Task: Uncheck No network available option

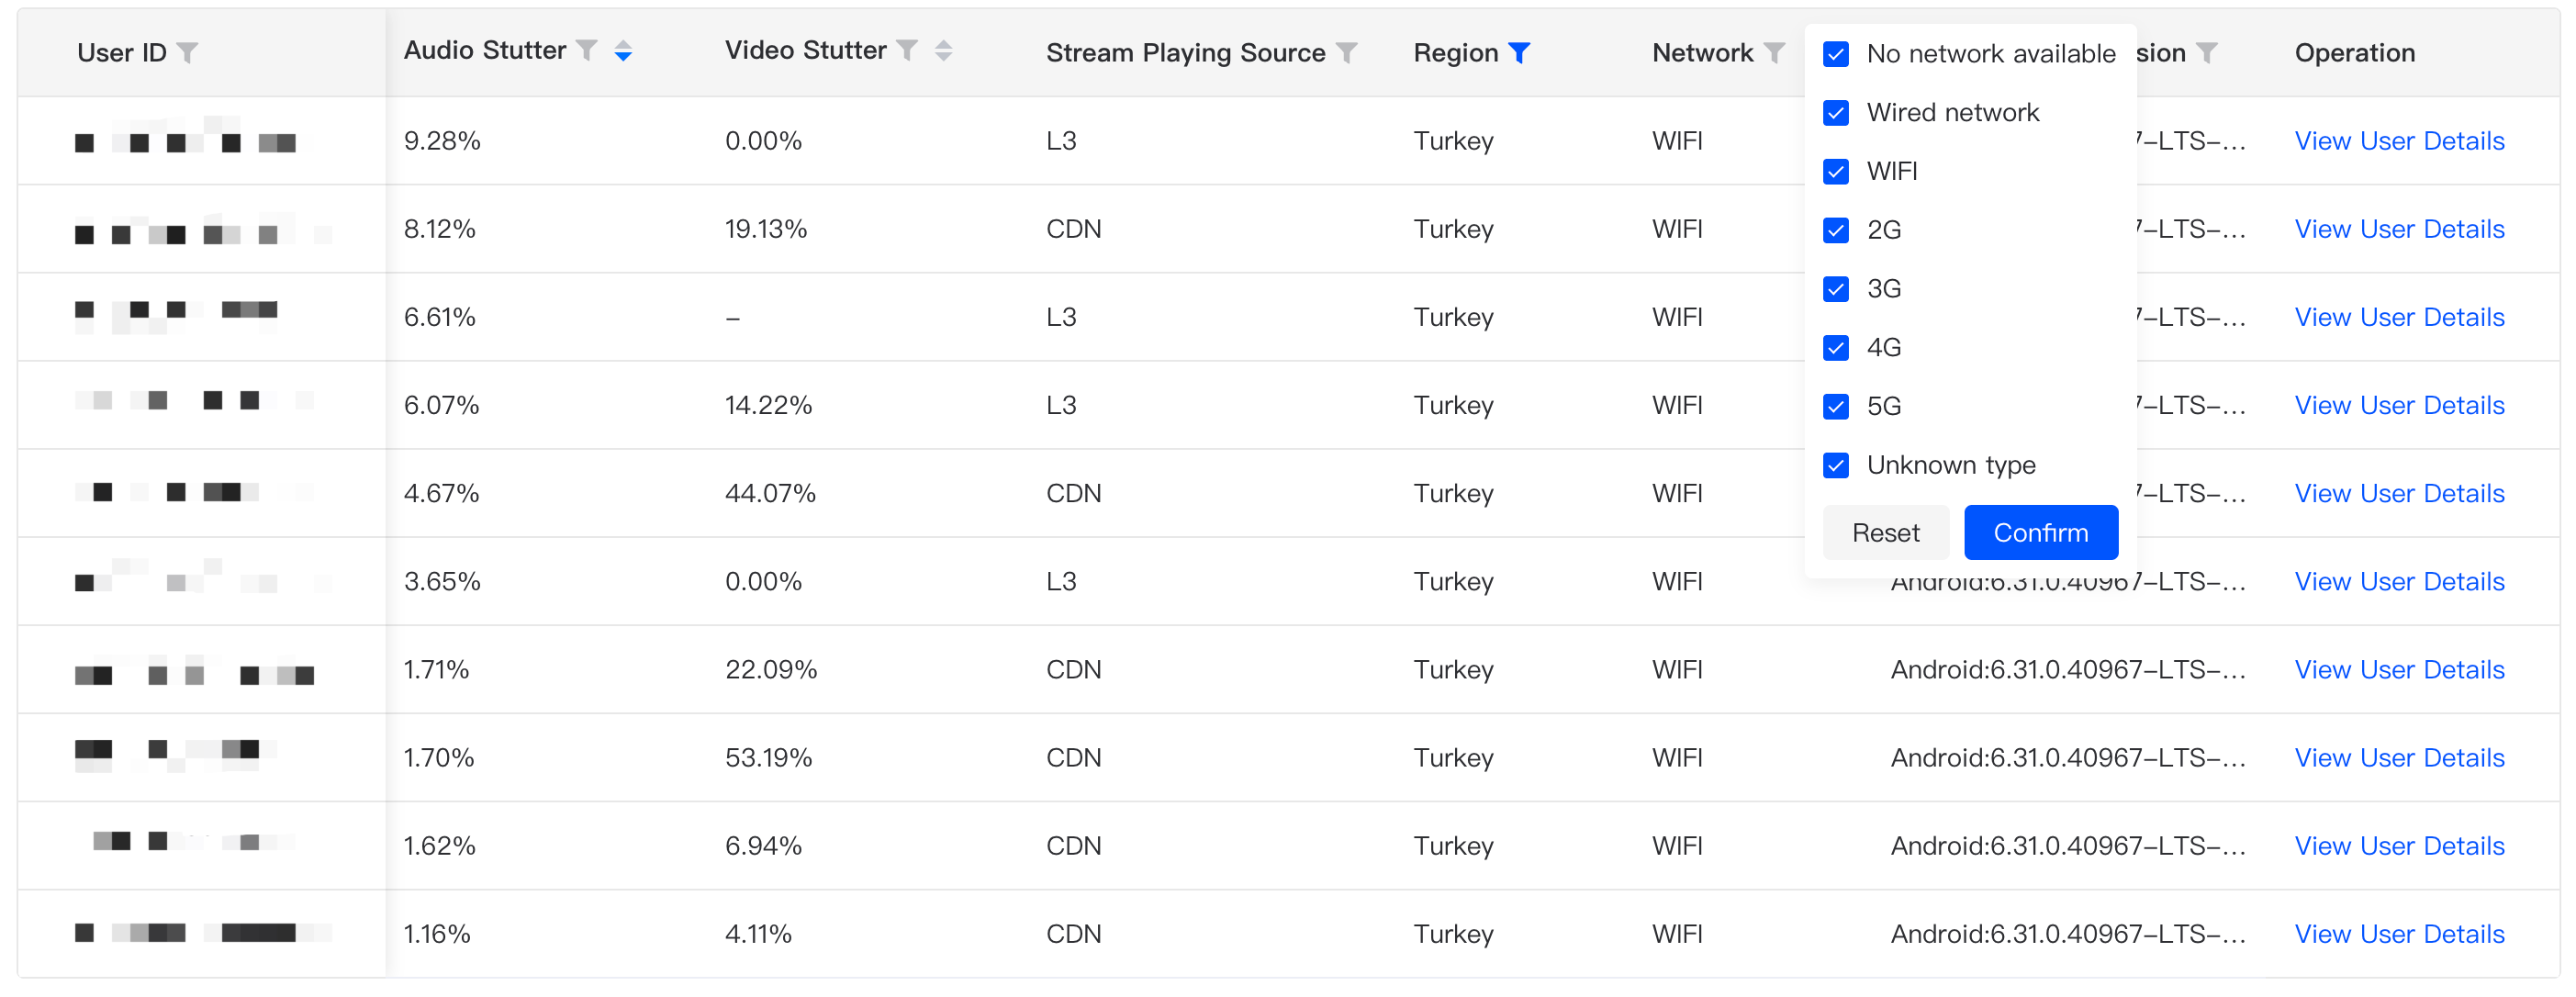Action: pyautogui.click(x=1836, y=54)
